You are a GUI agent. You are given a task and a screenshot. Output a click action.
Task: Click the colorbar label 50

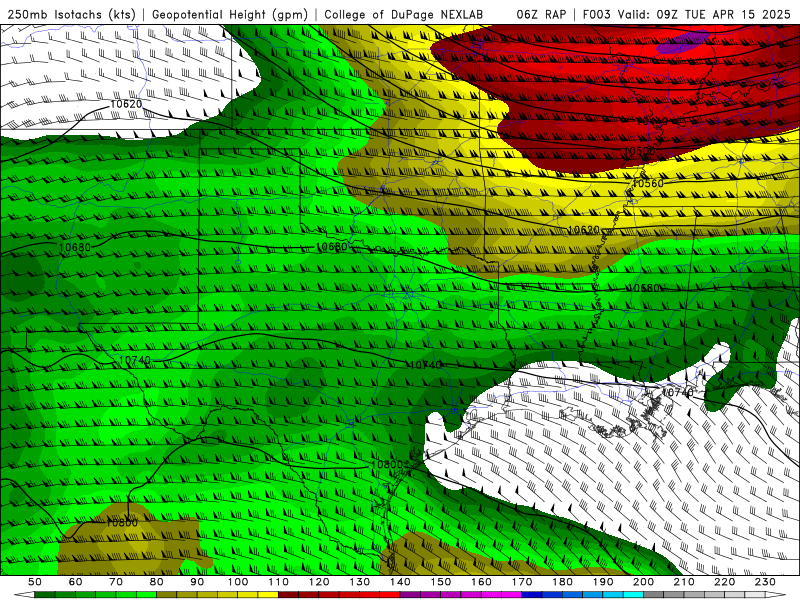[35, 582]
